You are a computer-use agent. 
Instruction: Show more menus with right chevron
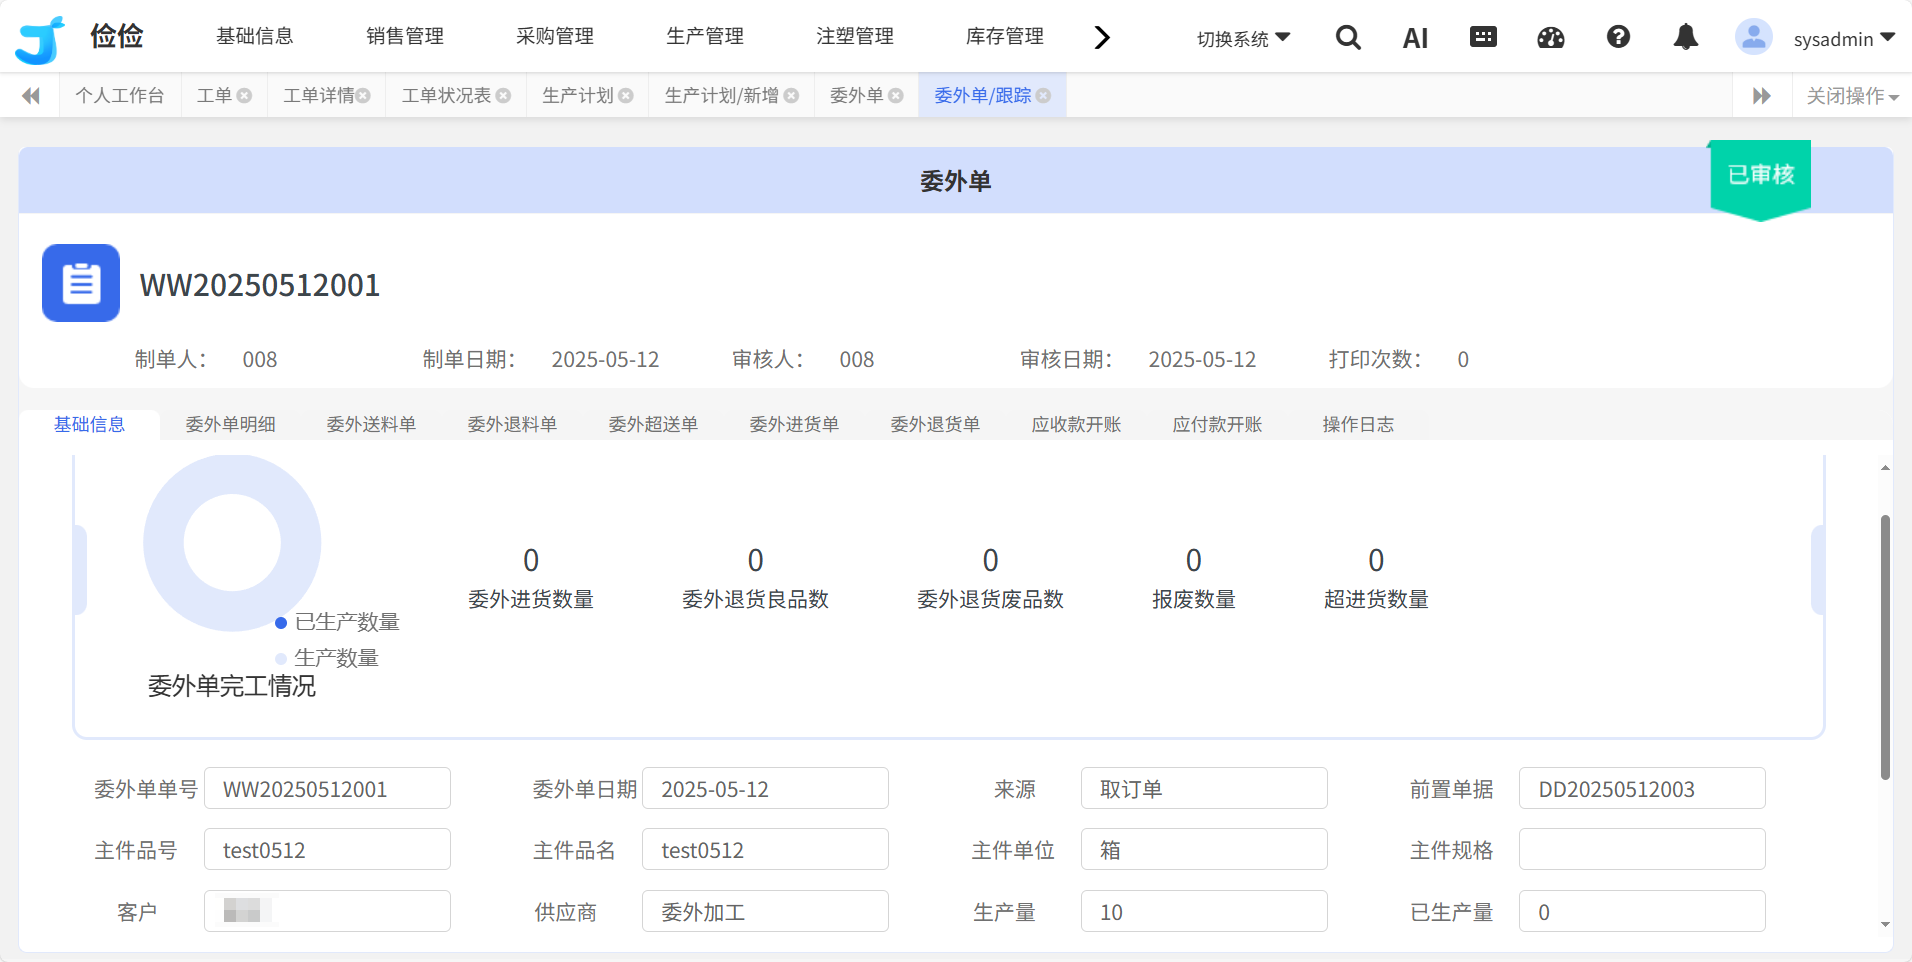(1102, 38)
